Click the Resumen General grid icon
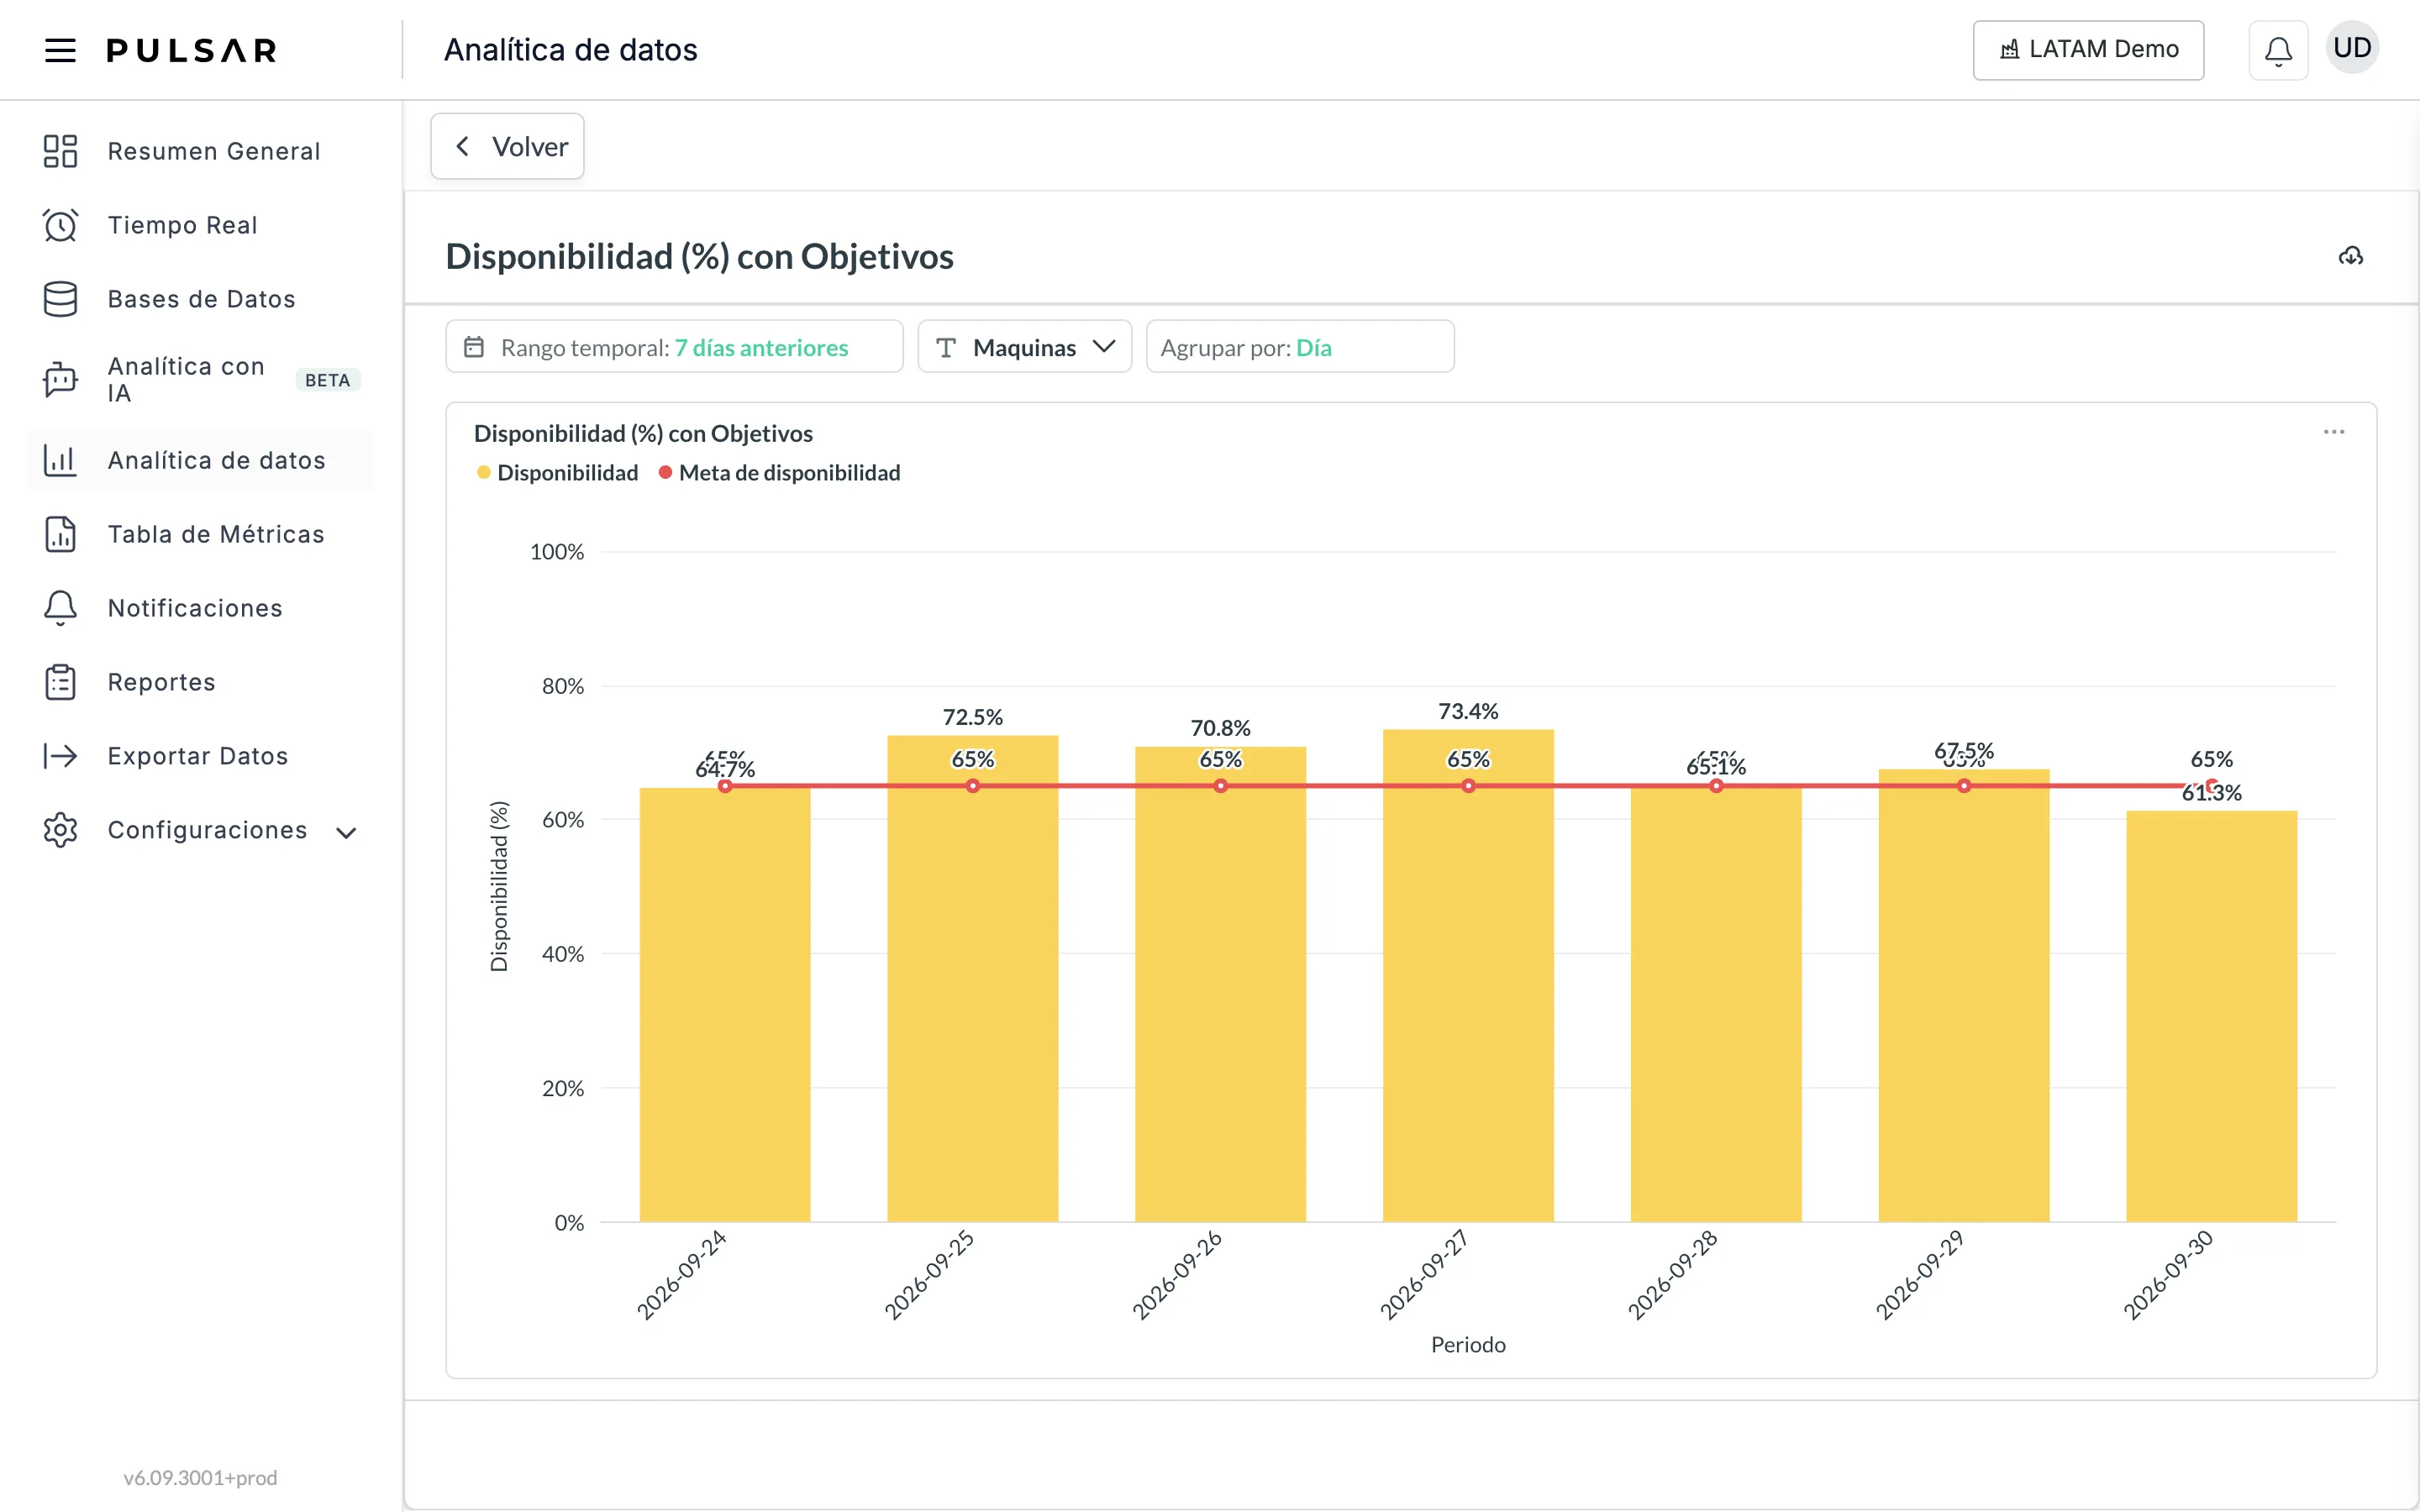The height and width of the screenshot is (1512, 2420). coord(60,151)
